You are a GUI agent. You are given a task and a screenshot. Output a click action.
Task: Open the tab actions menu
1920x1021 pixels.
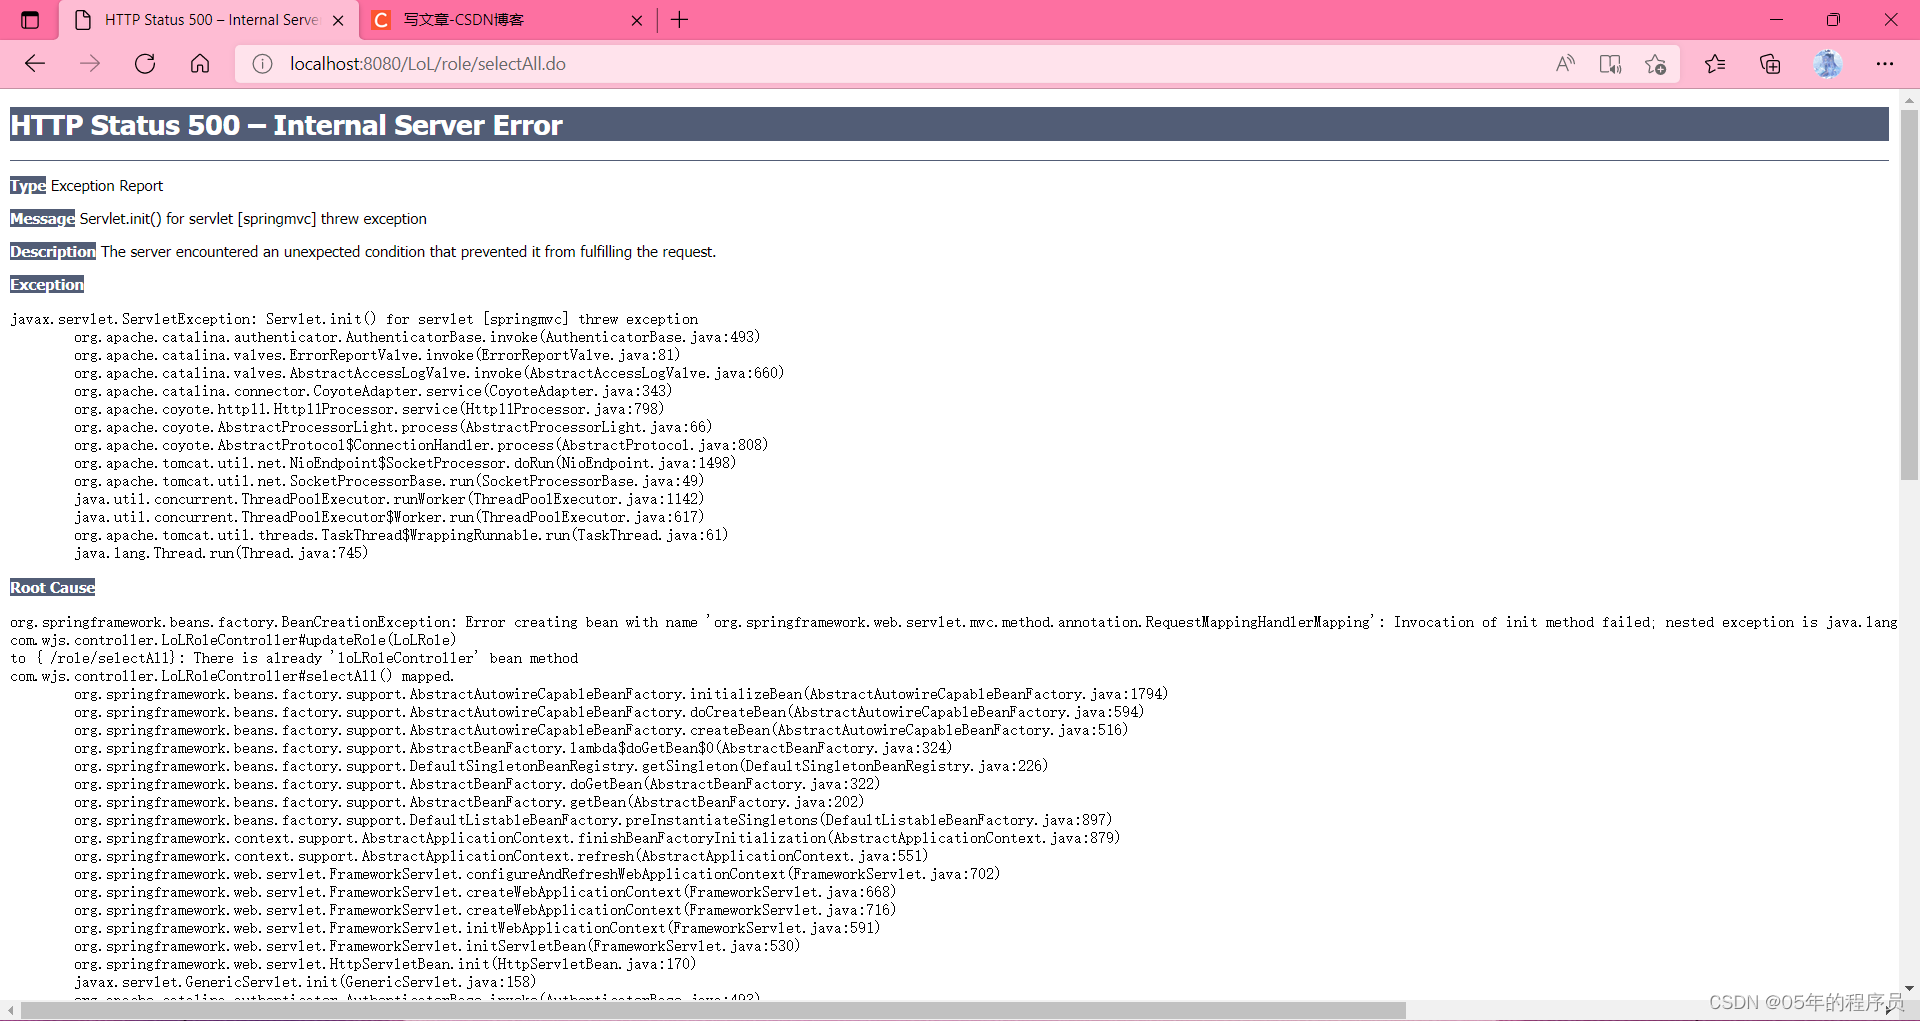30,19
